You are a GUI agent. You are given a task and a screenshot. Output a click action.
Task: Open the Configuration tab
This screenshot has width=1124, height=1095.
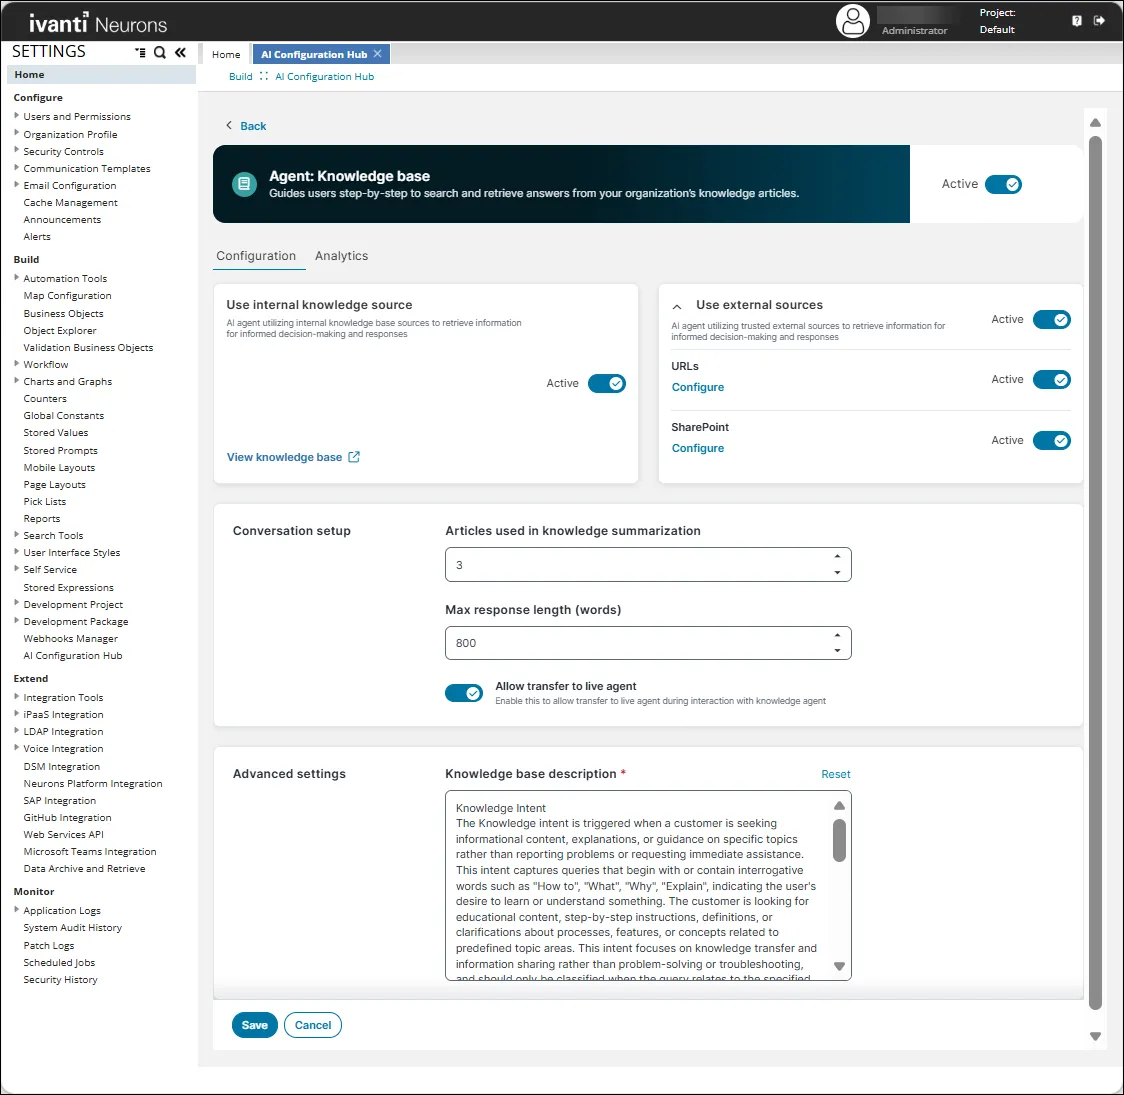coord(256,256)
